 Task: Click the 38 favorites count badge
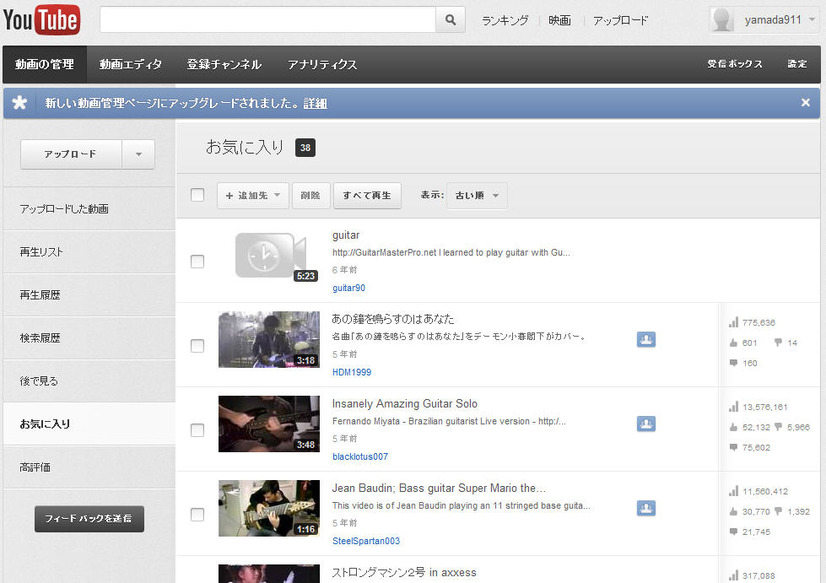point(306,147)
